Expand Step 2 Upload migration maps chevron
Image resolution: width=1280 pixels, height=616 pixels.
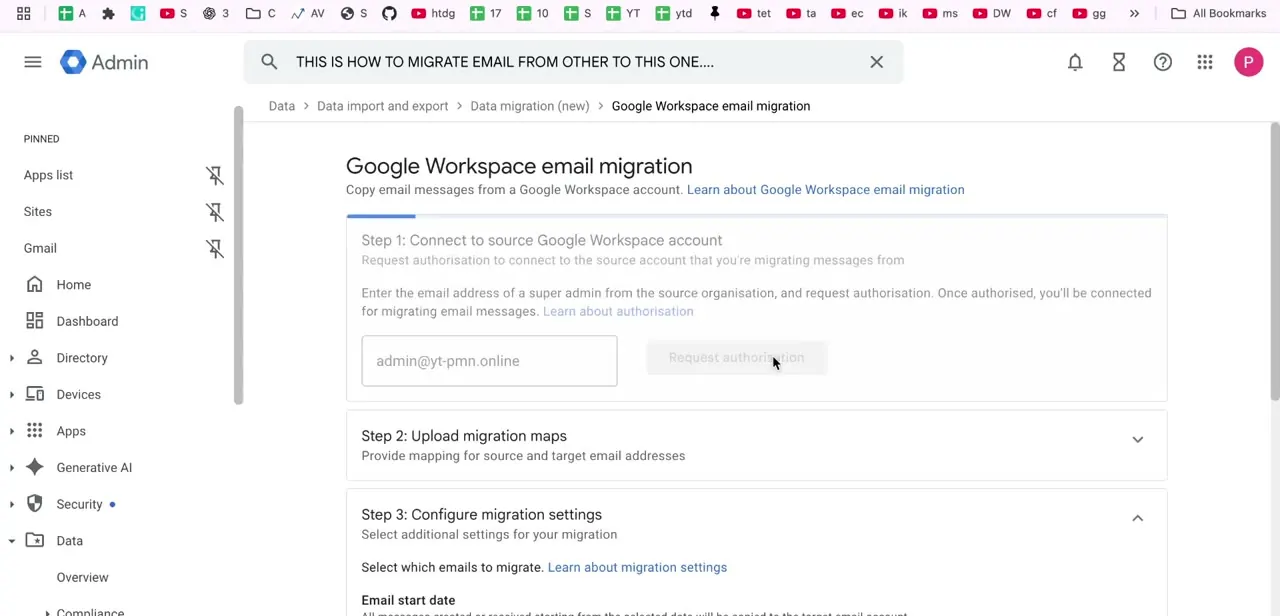pyautogui.click(x=1137, y=440)
